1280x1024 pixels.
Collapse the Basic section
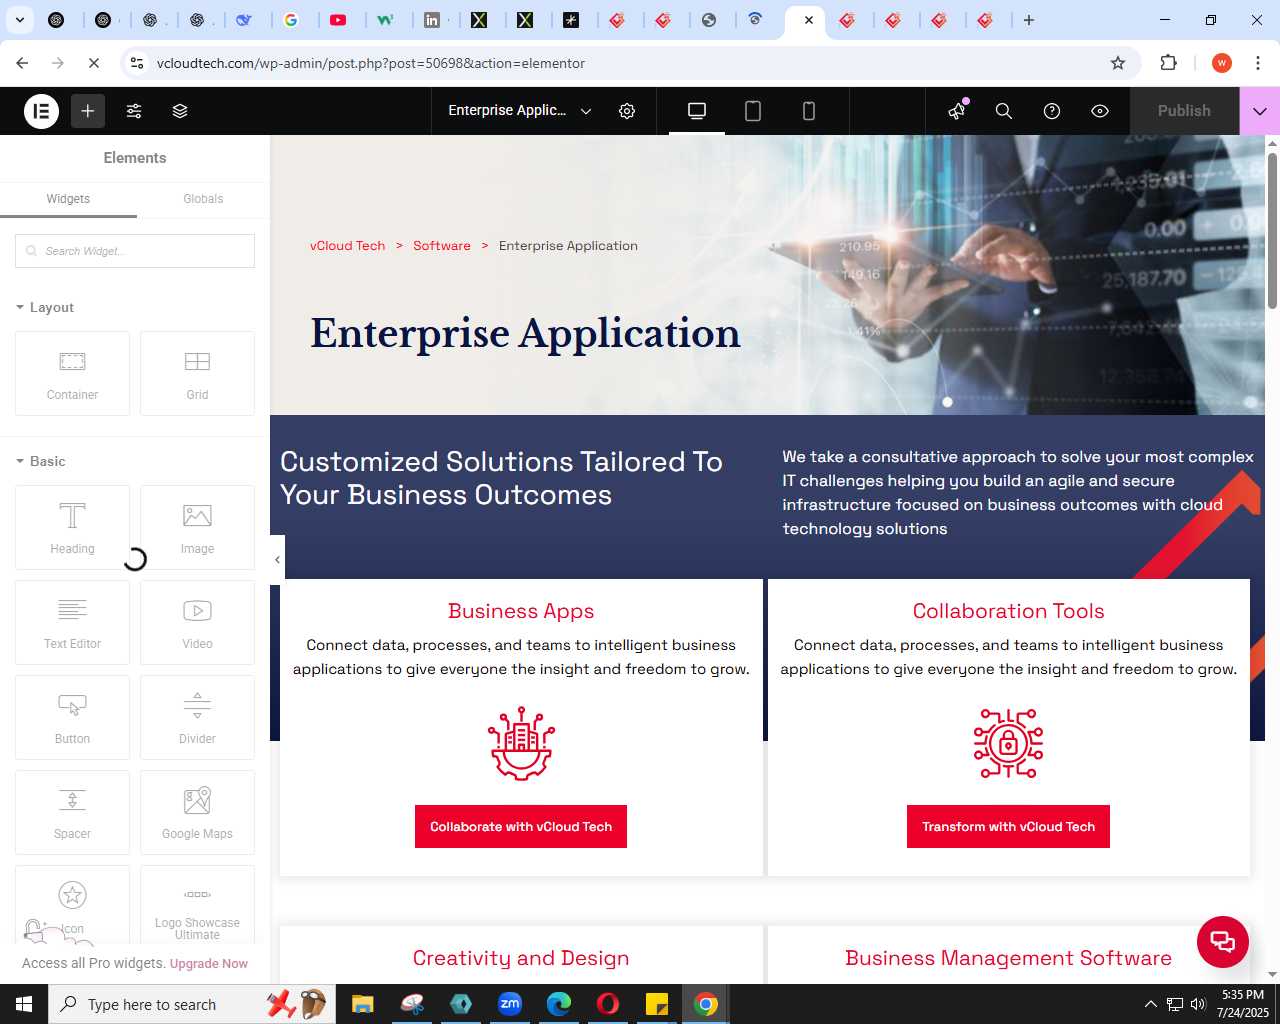click(41, 461)
